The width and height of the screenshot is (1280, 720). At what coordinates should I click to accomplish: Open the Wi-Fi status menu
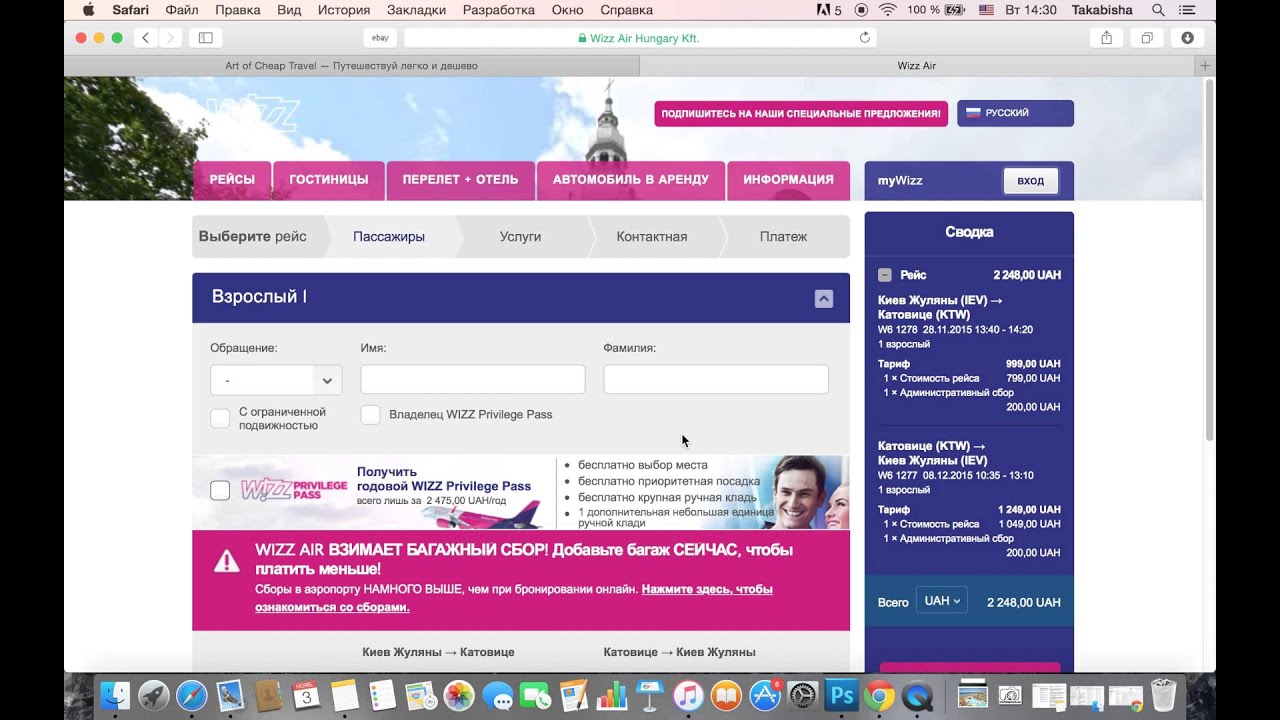click(x=887, y=10)
